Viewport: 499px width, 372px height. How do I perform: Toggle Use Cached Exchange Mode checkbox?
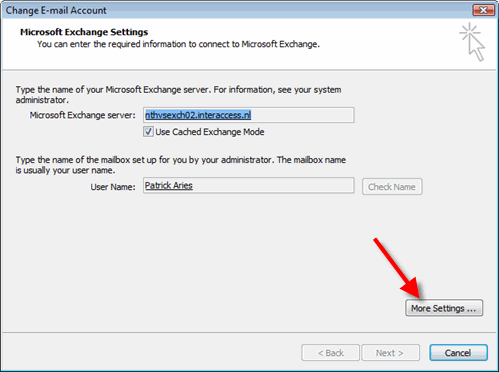[148, 132]
